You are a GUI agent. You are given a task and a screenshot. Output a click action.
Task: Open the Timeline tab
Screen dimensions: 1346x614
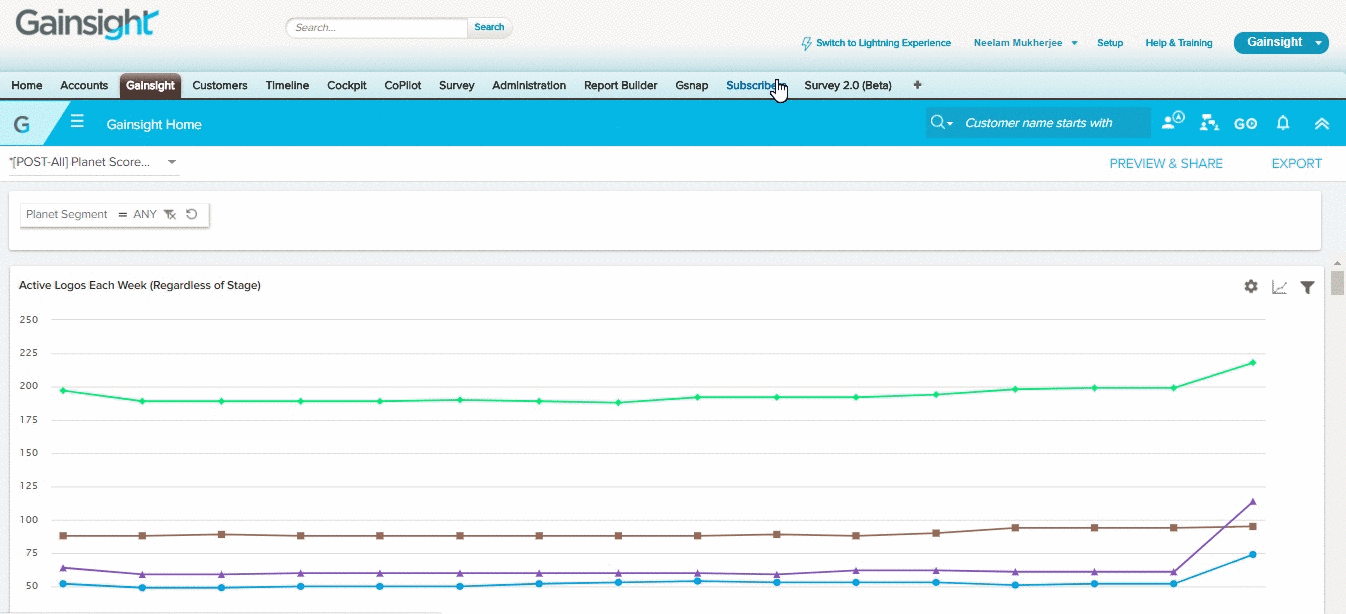[287, 85]
